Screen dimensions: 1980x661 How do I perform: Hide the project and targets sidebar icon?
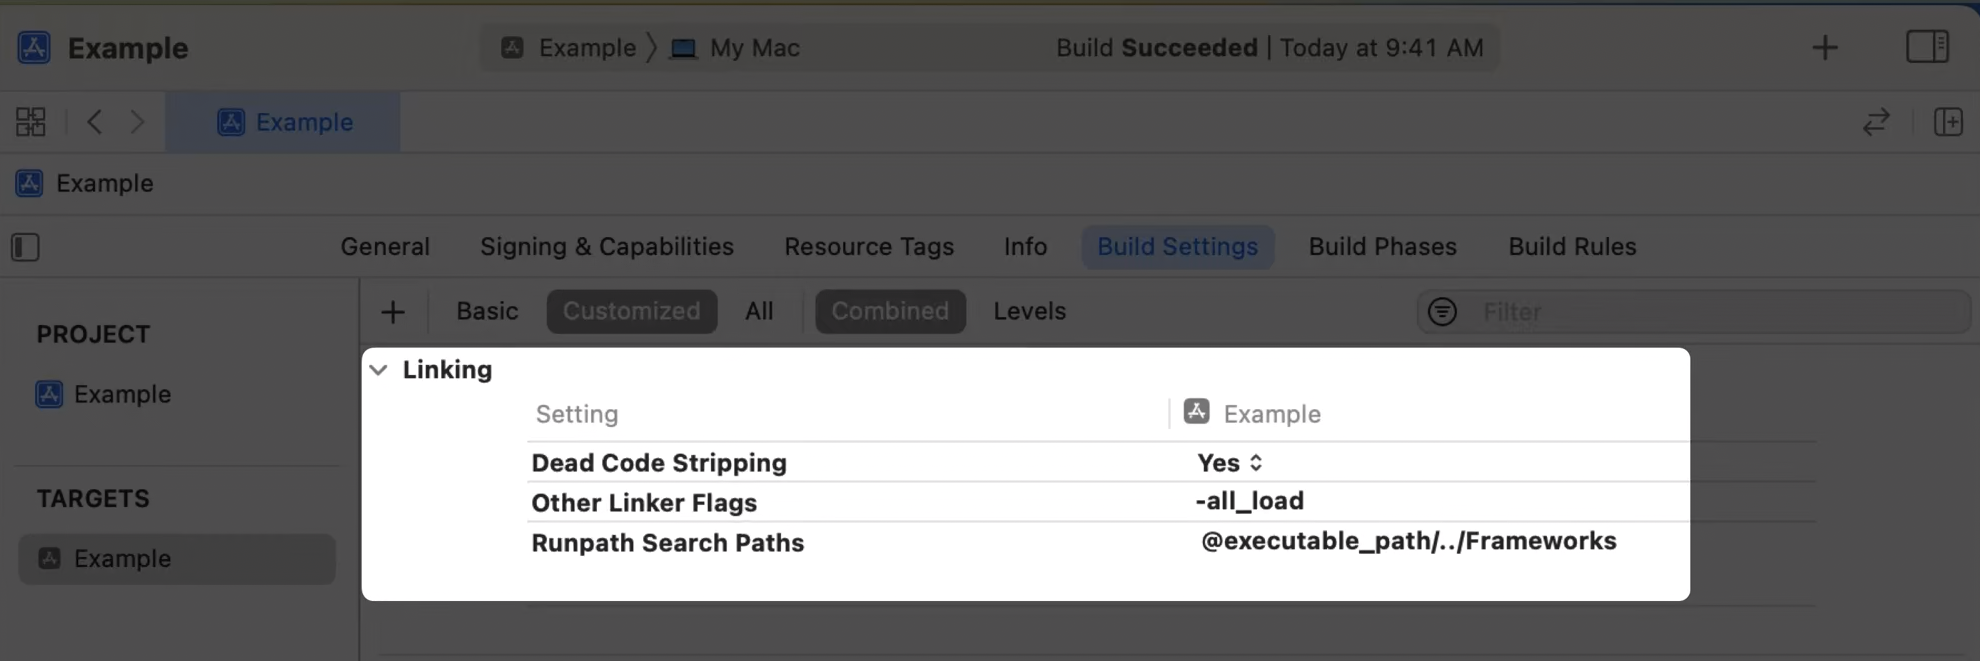click(25, 247)
